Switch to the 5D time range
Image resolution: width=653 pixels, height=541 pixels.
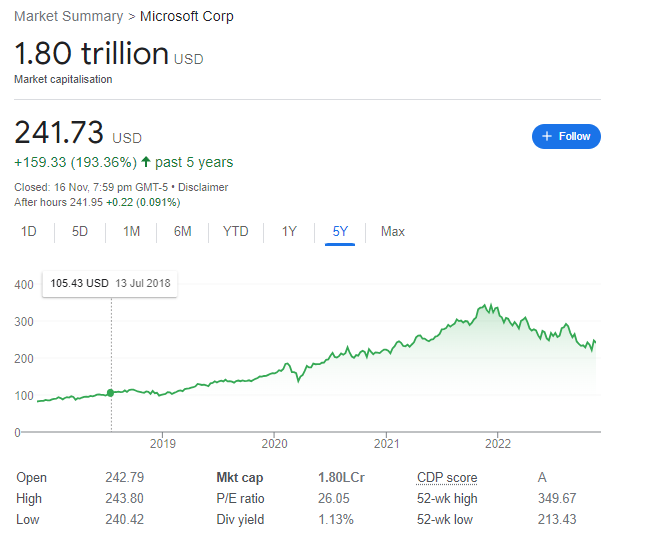[80, 232]
